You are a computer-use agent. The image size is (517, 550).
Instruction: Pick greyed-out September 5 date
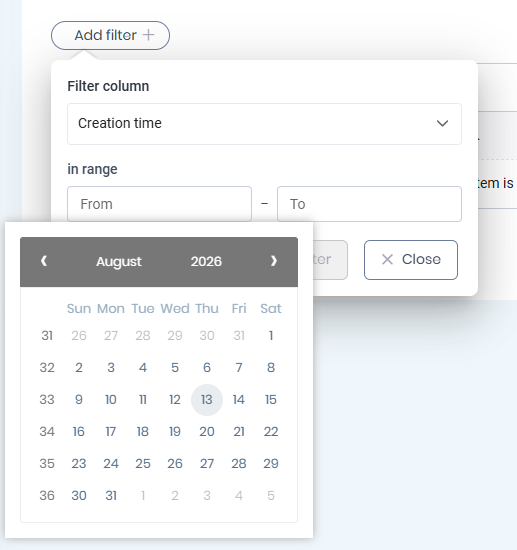(x=271, y=496)
